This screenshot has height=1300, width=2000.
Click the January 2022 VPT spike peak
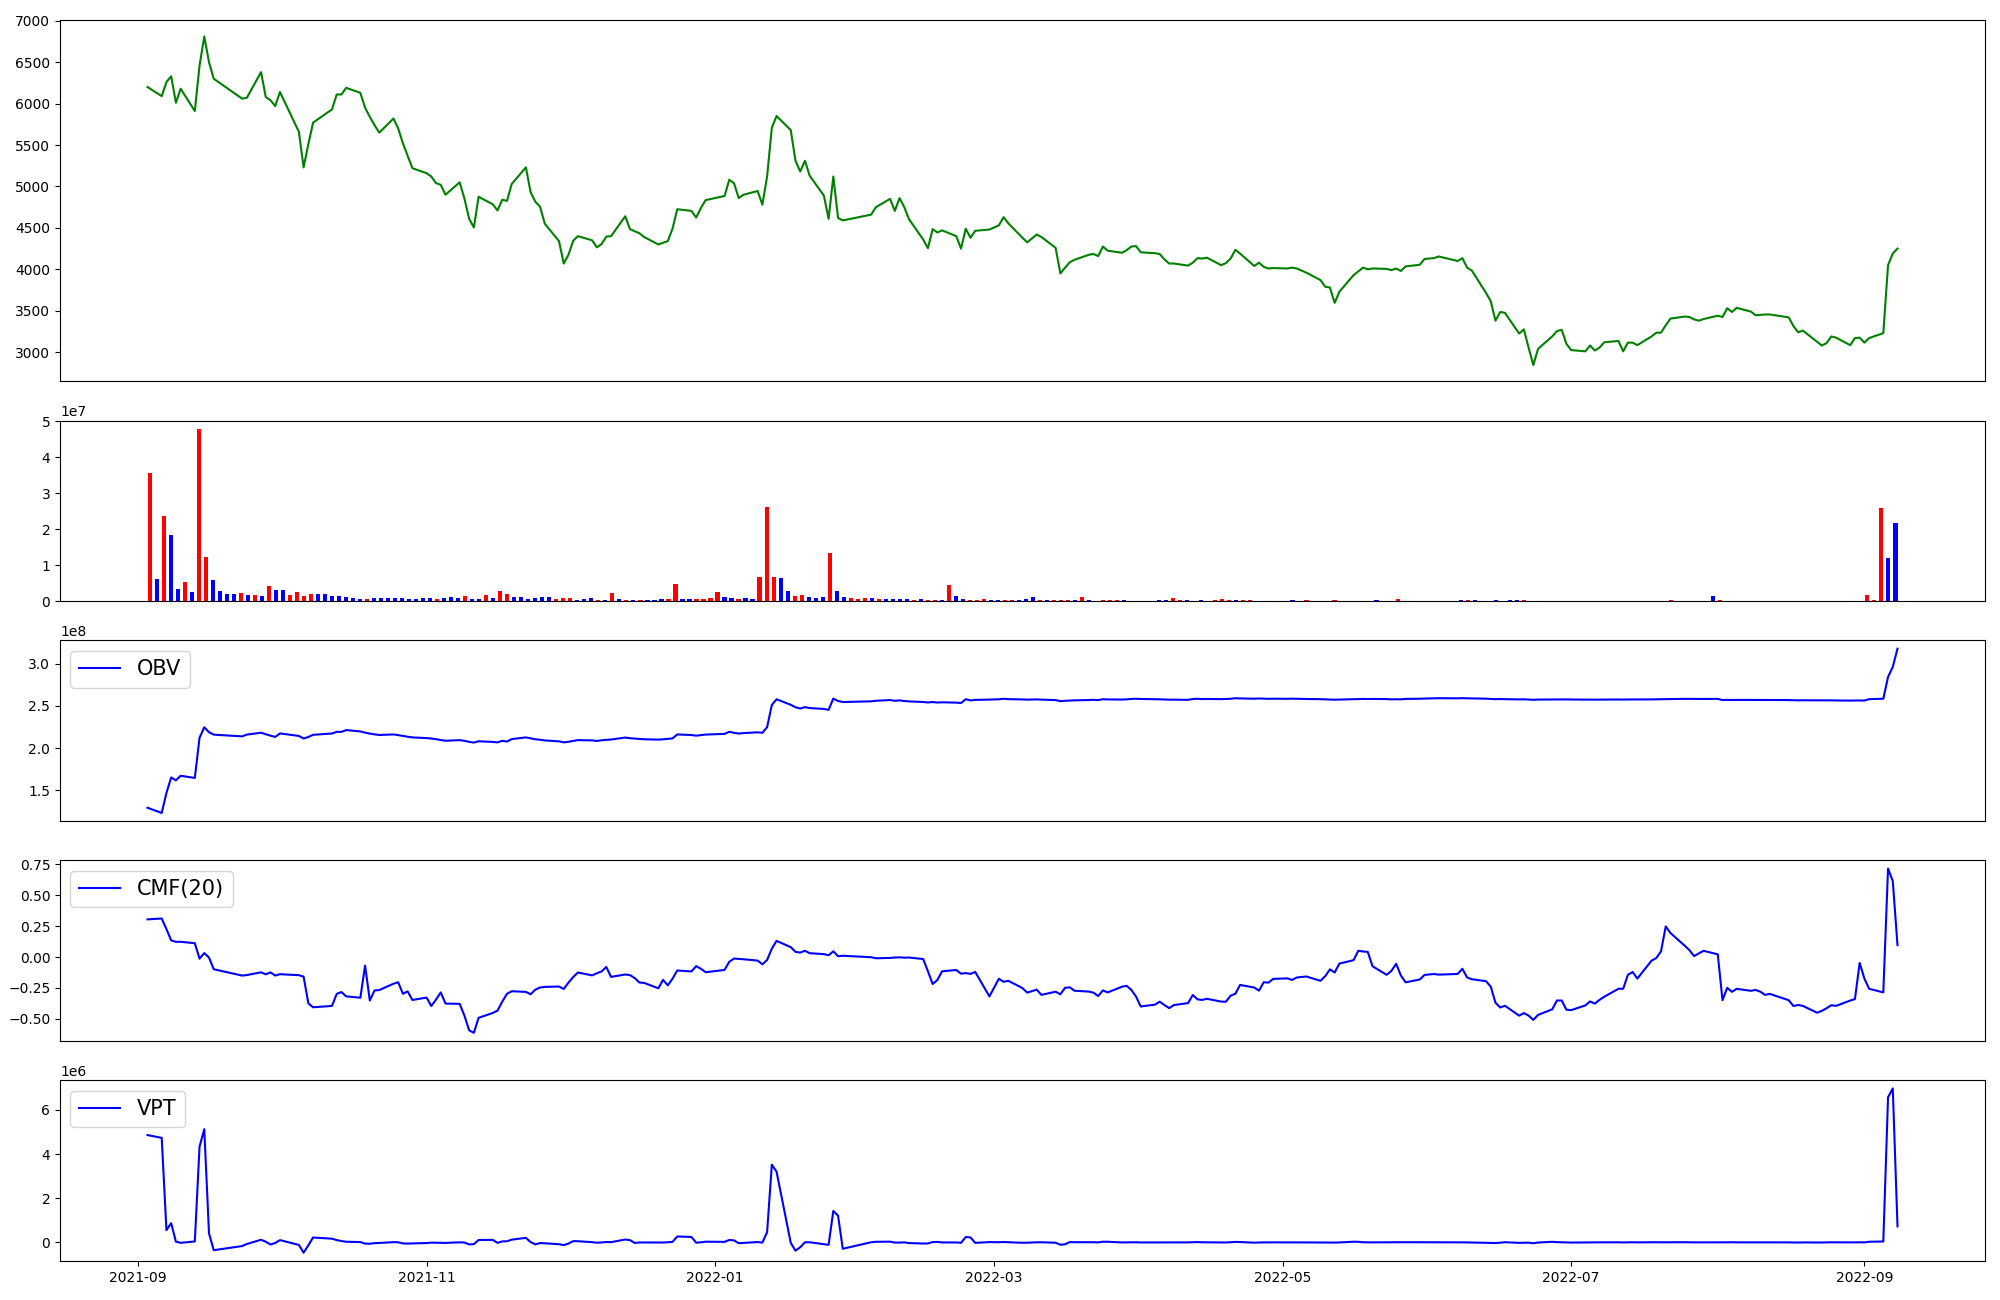[772, 1164]
